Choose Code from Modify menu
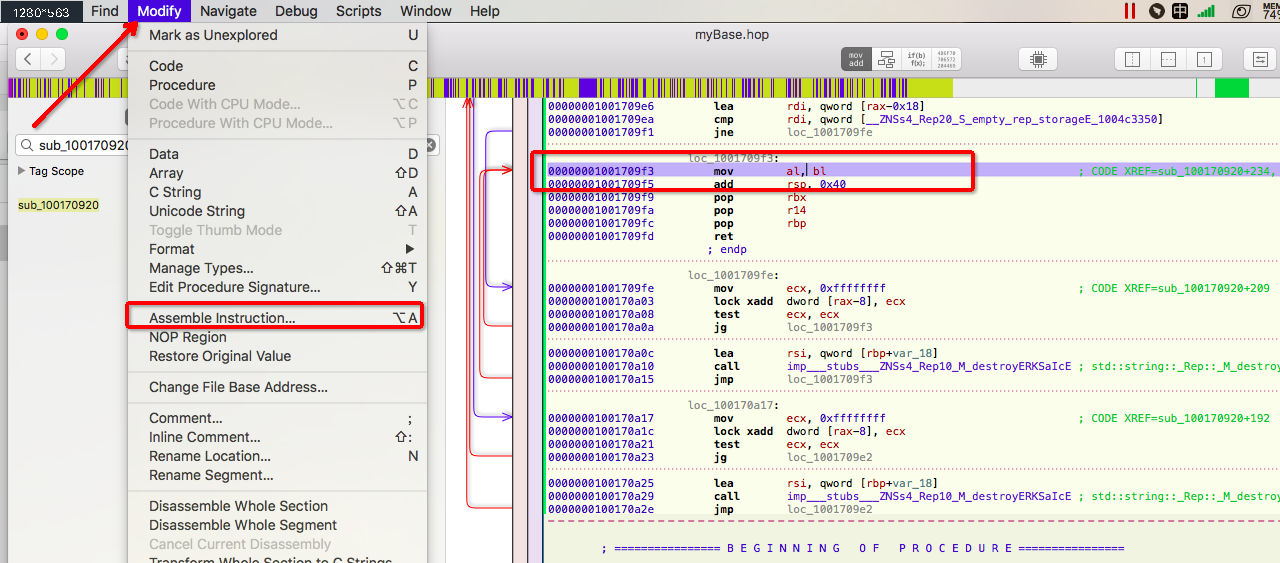Screen dimensions: 1280x563 pyautogui.click(x=277, y=66)
